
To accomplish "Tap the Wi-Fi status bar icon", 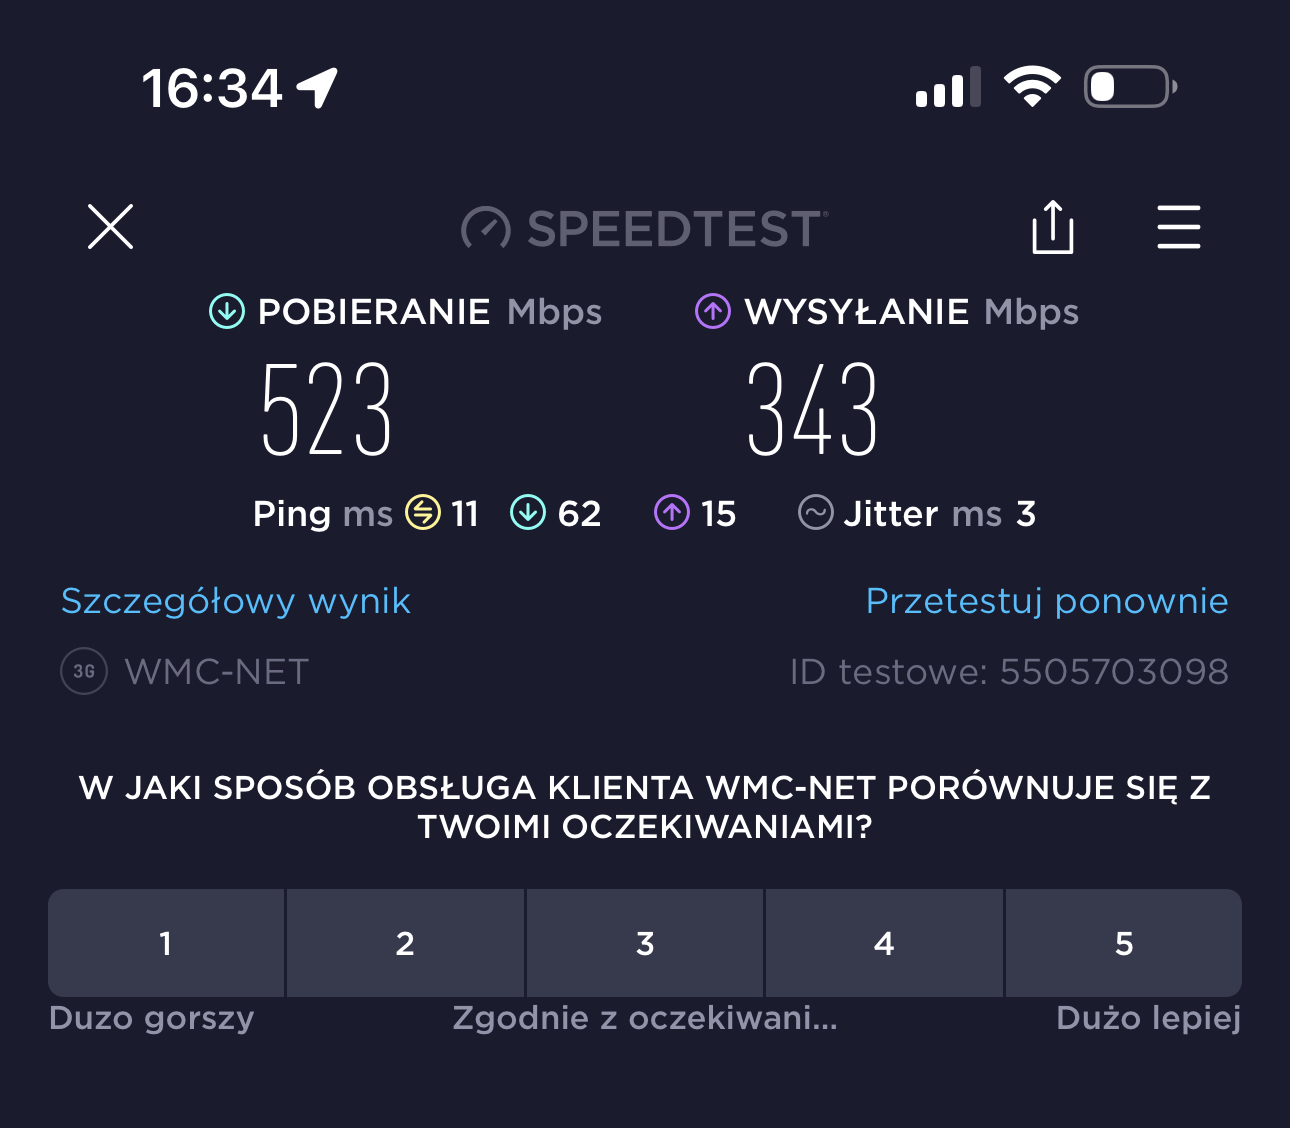I will (x=1032, y=87).
